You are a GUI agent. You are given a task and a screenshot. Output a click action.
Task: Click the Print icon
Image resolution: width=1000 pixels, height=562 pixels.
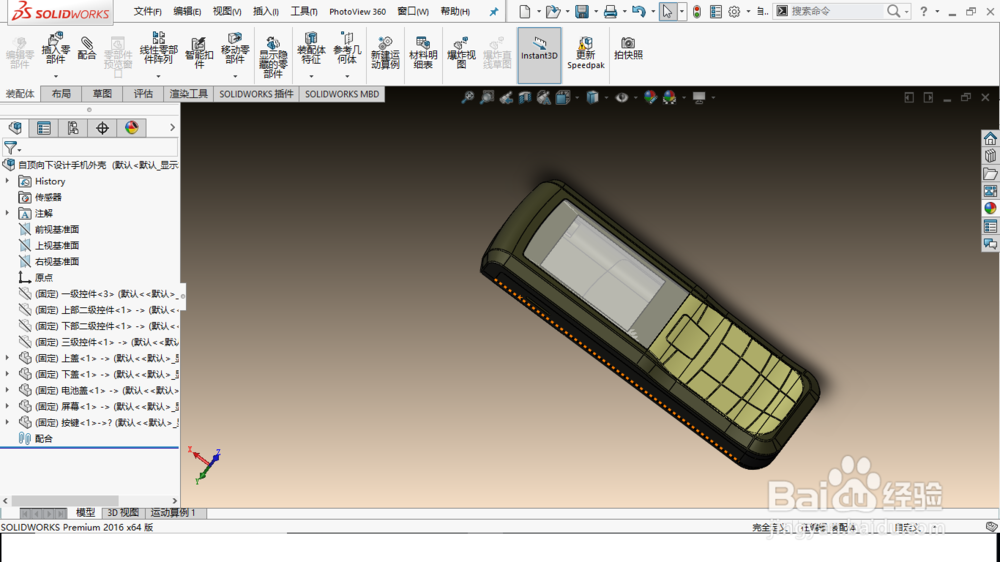coord(610,11)
